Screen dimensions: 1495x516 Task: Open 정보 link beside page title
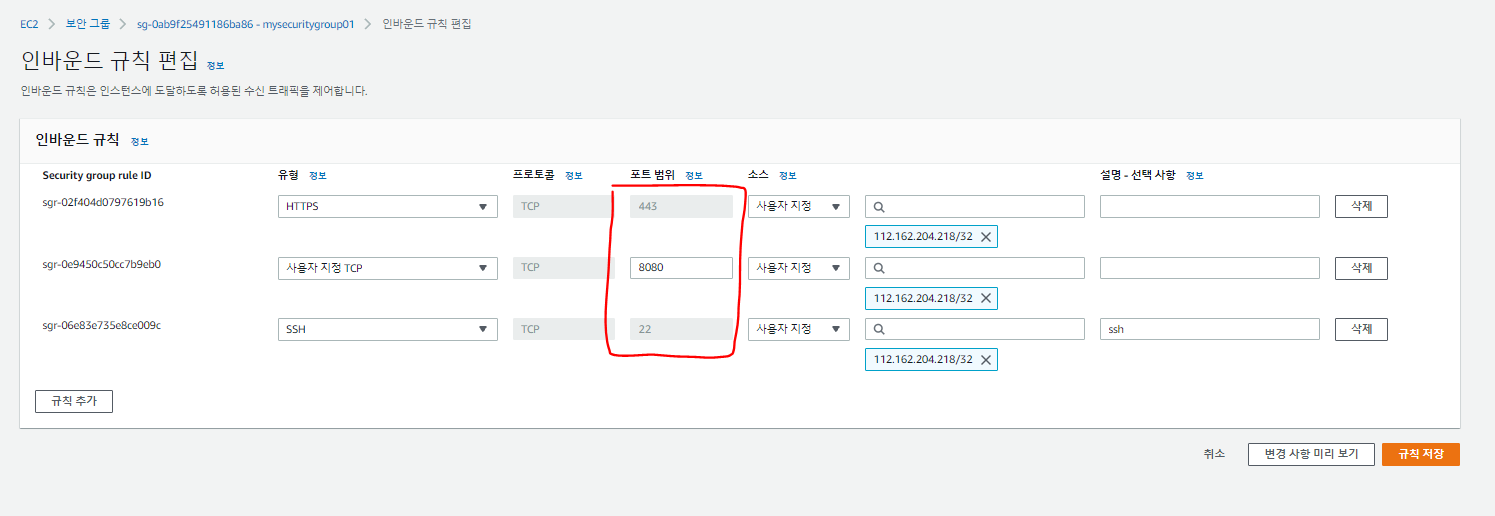coord(216,65)
